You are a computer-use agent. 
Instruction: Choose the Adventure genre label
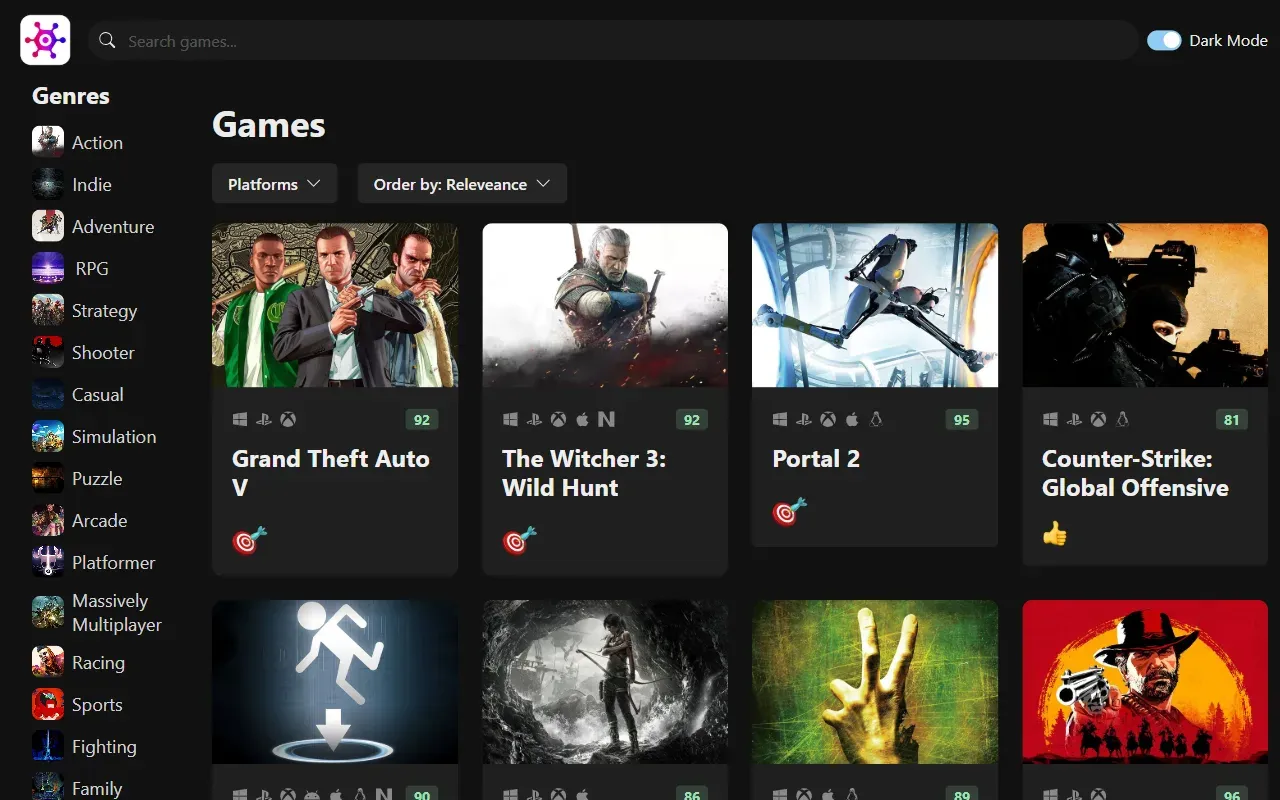click(x=113, y=227)
